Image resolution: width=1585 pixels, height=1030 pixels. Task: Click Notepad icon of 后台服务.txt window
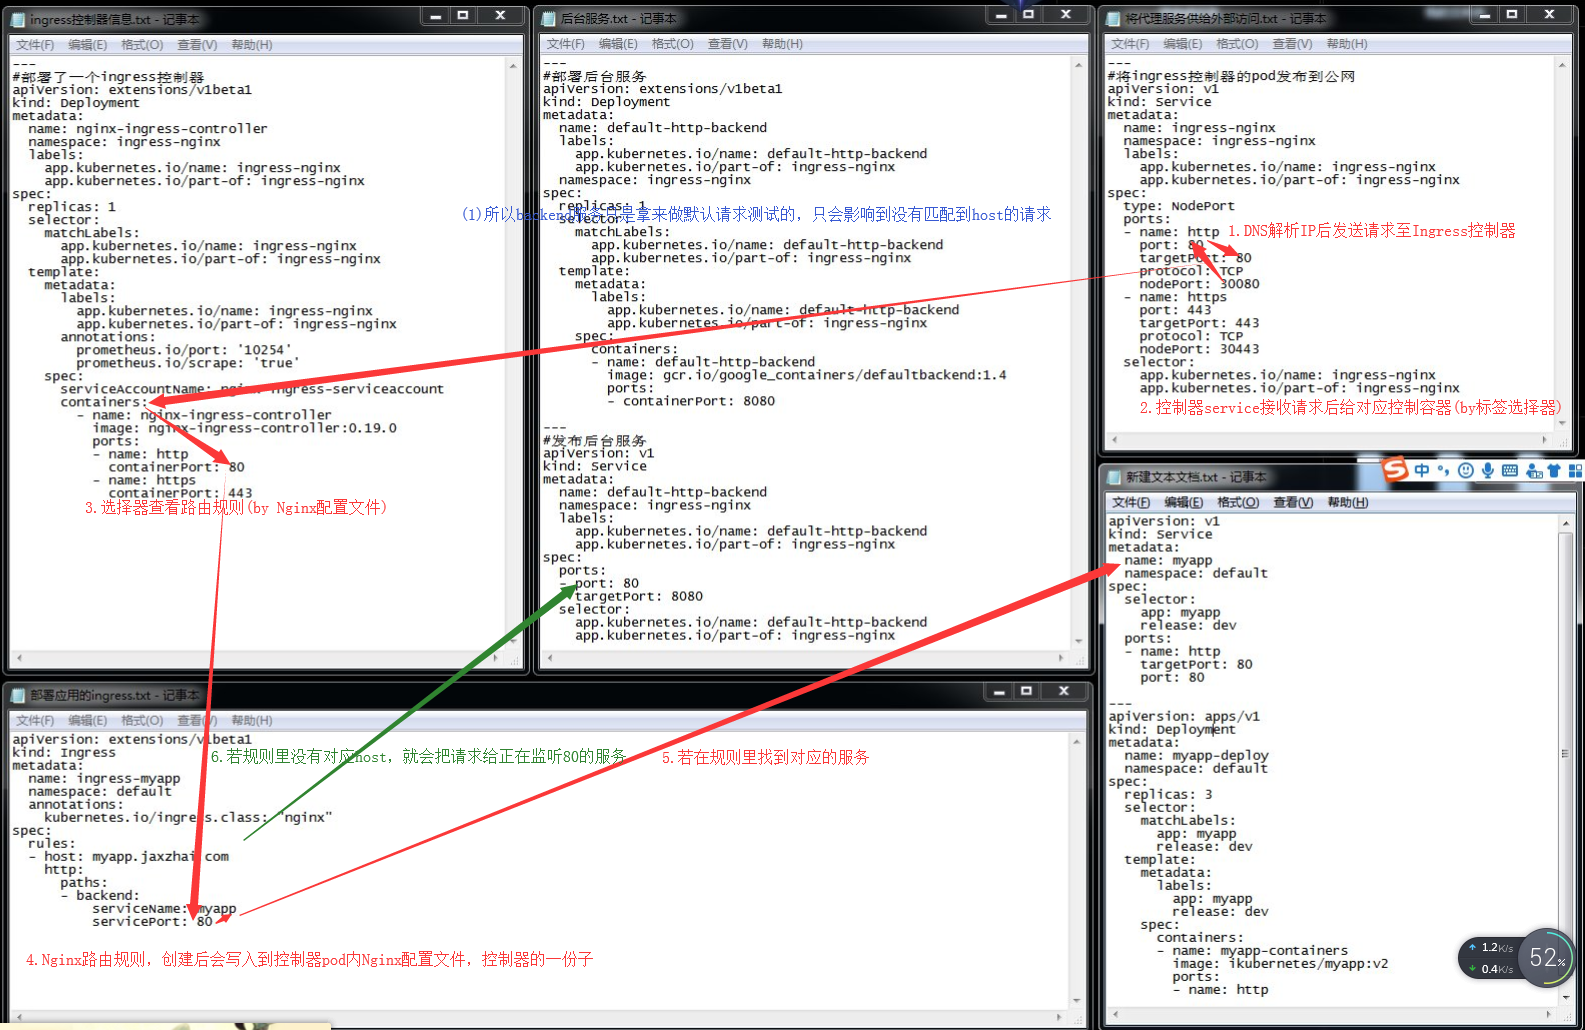point(548,18)
